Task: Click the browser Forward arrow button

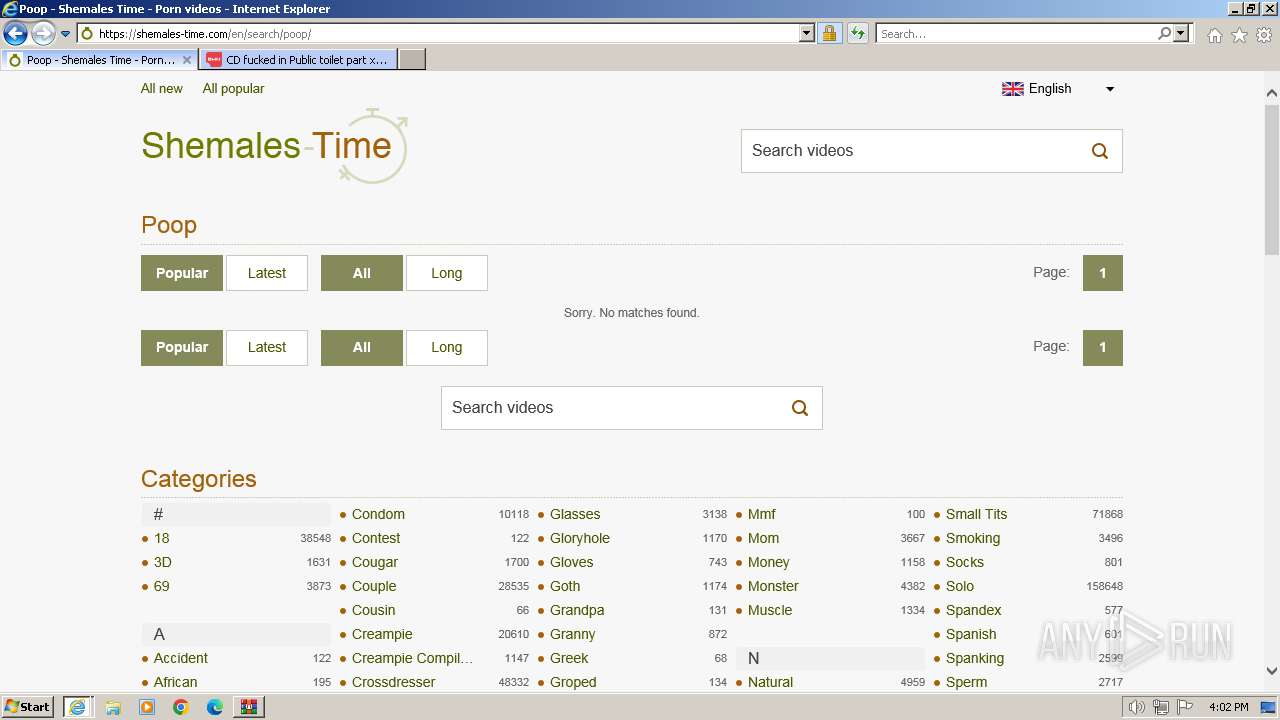Action: 43,34
